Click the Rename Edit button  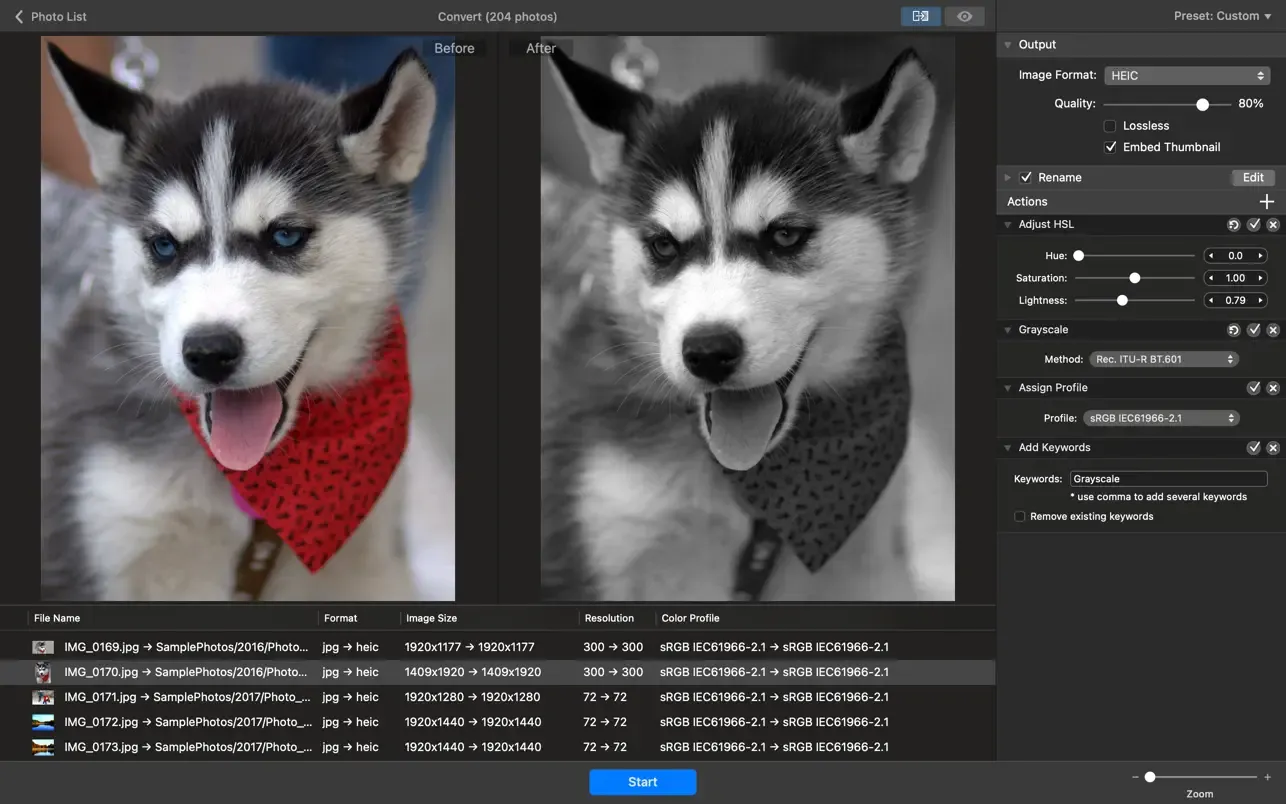(x=1253, y=177)
